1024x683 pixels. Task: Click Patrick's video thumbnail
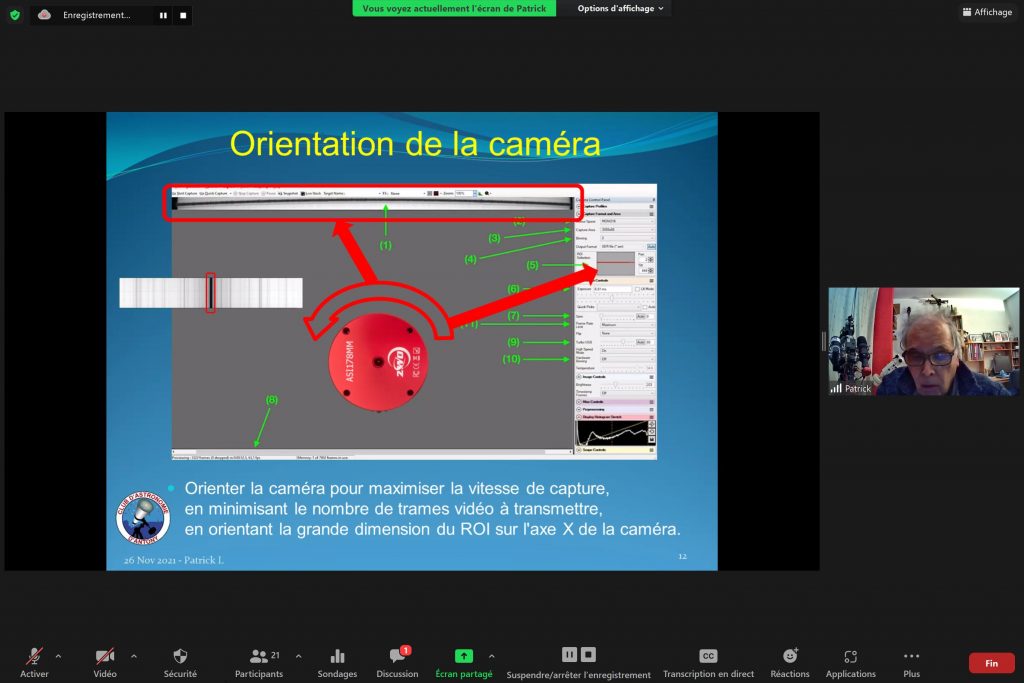pyautogui.click(x=923, y=341)
